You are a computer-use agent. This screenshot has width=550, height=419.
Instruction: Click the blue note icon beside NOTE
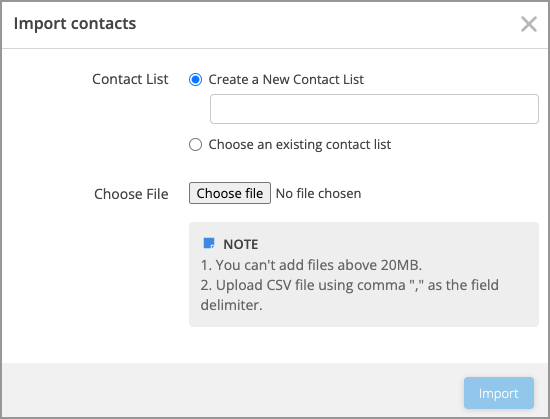coord(209,243)
